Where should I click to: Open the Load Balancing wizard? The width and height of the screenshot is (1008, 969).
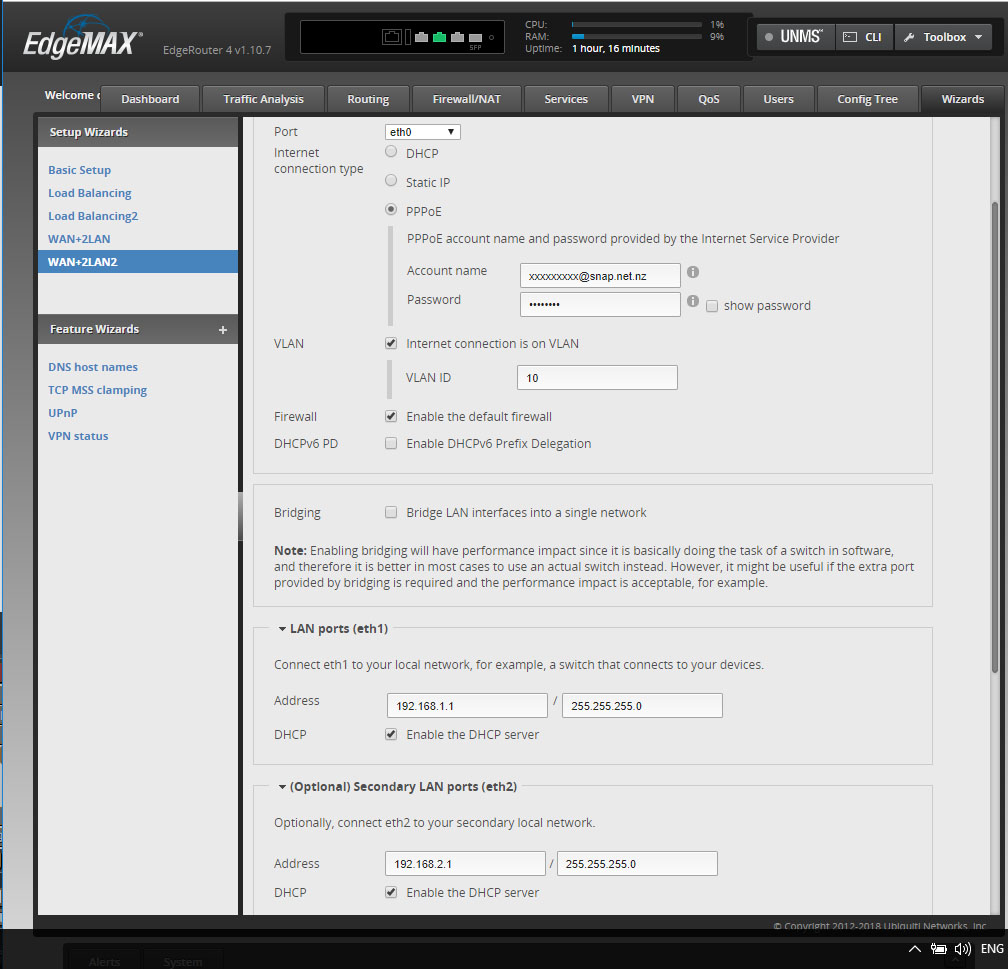[90, 194]
